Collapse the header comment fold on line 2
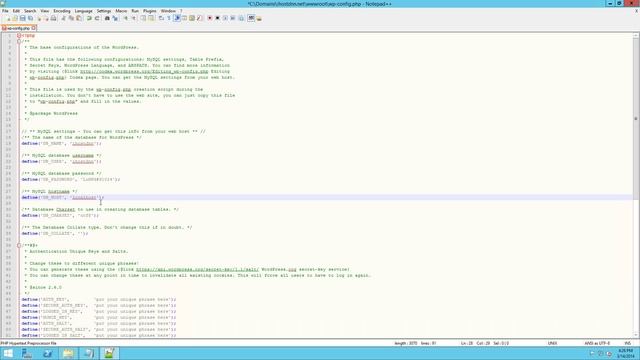Screen dimensions: 640x360 [19, 41]
